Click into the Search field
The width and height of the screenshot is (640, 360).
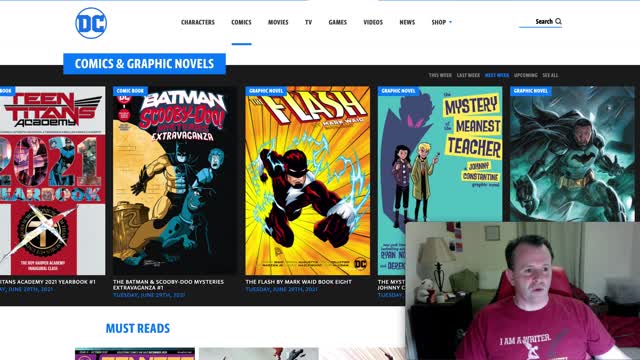(540, 22)
